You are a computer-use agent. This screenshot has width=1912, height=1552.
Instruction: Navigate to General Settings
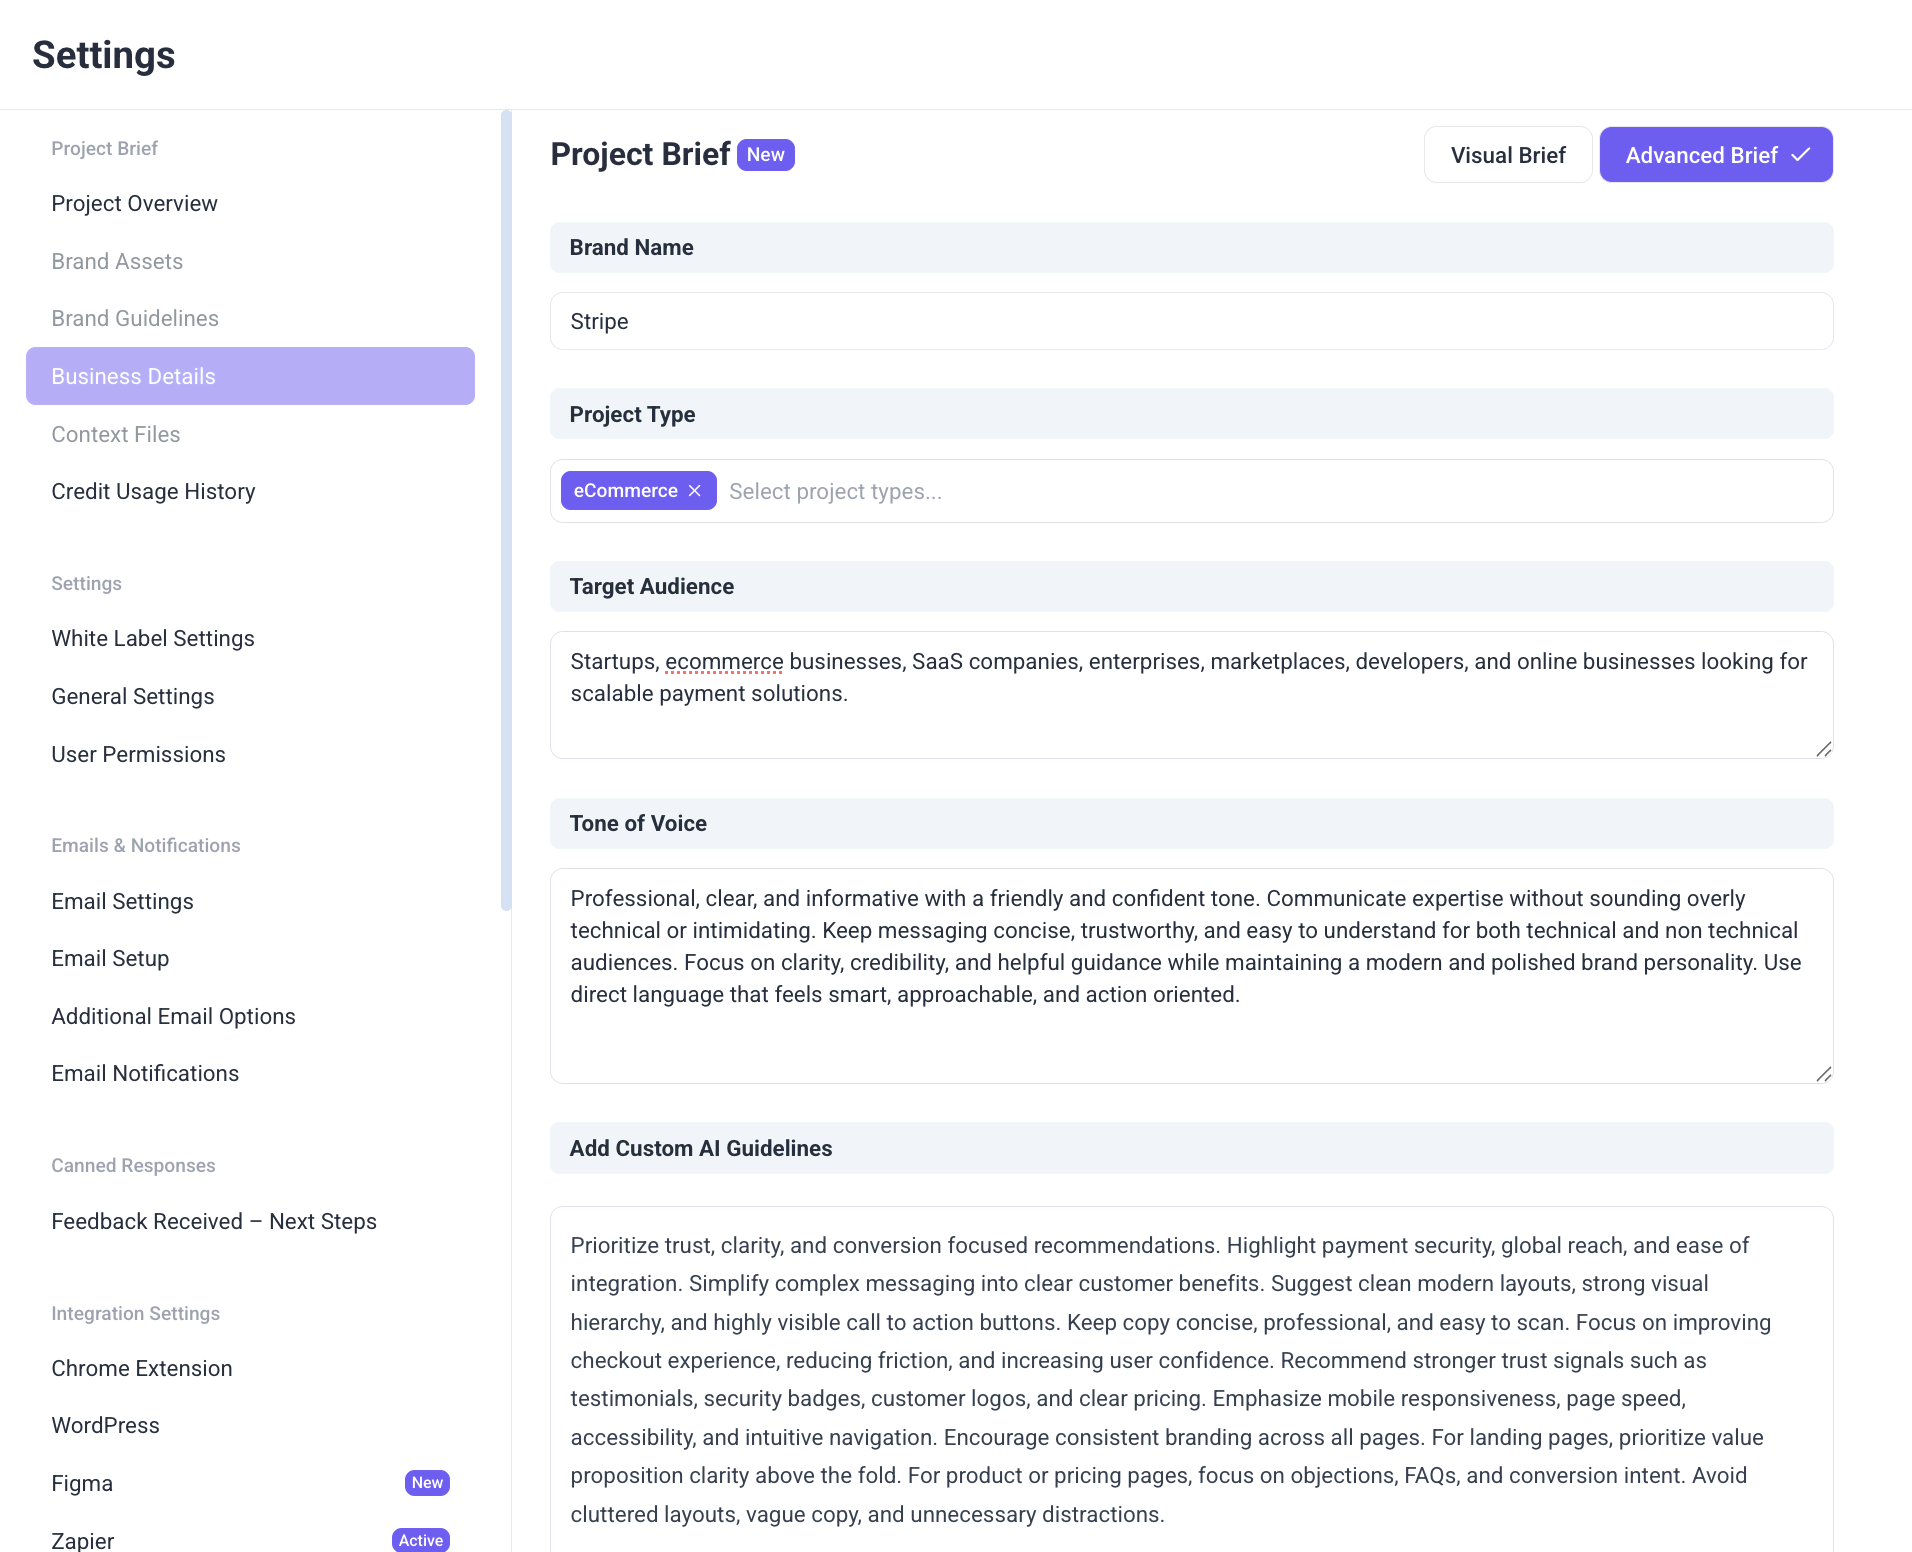[132, 696]
